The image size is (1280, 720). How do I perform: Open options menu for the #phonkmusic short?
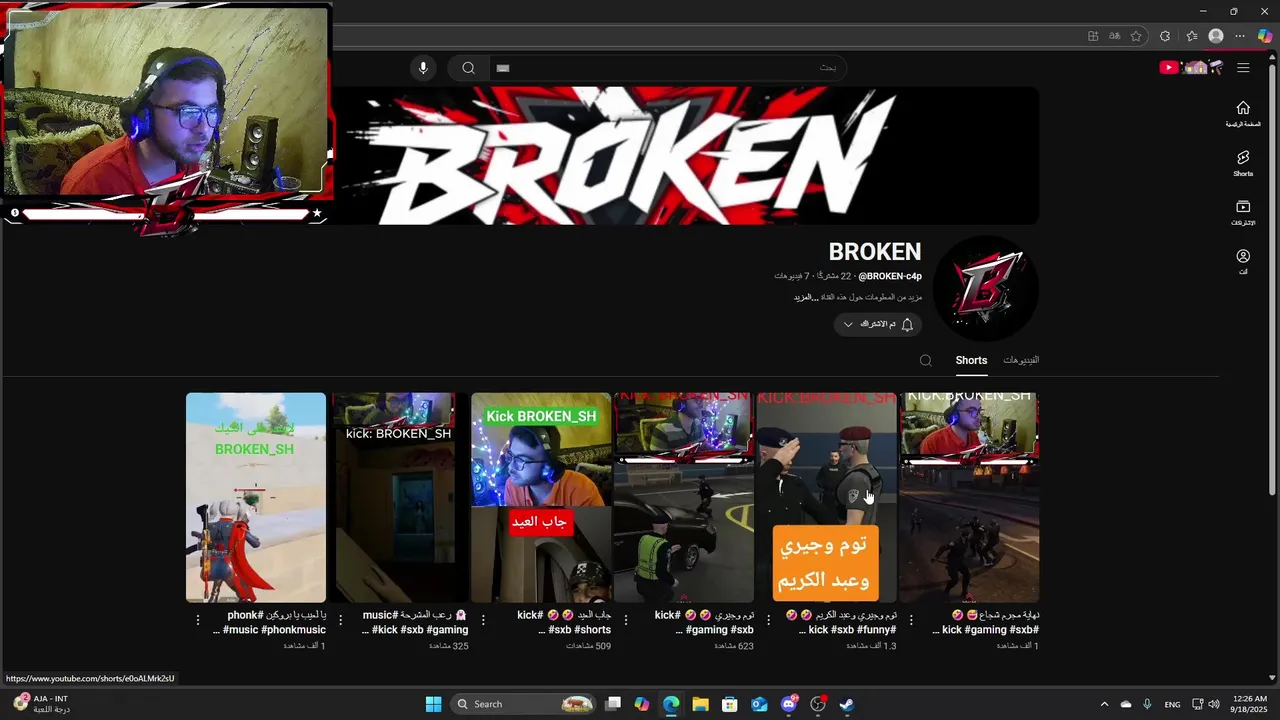[197, 620]
